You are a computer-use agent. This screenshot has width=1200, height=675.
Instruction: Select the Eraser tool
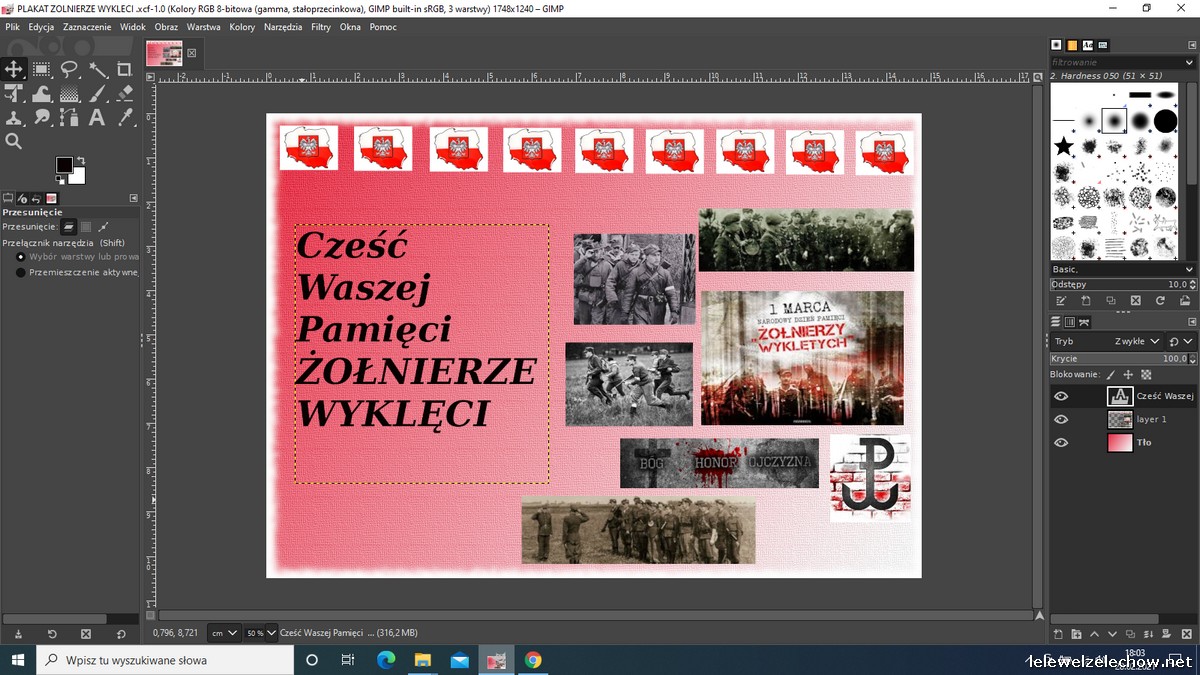click(124, 93)
